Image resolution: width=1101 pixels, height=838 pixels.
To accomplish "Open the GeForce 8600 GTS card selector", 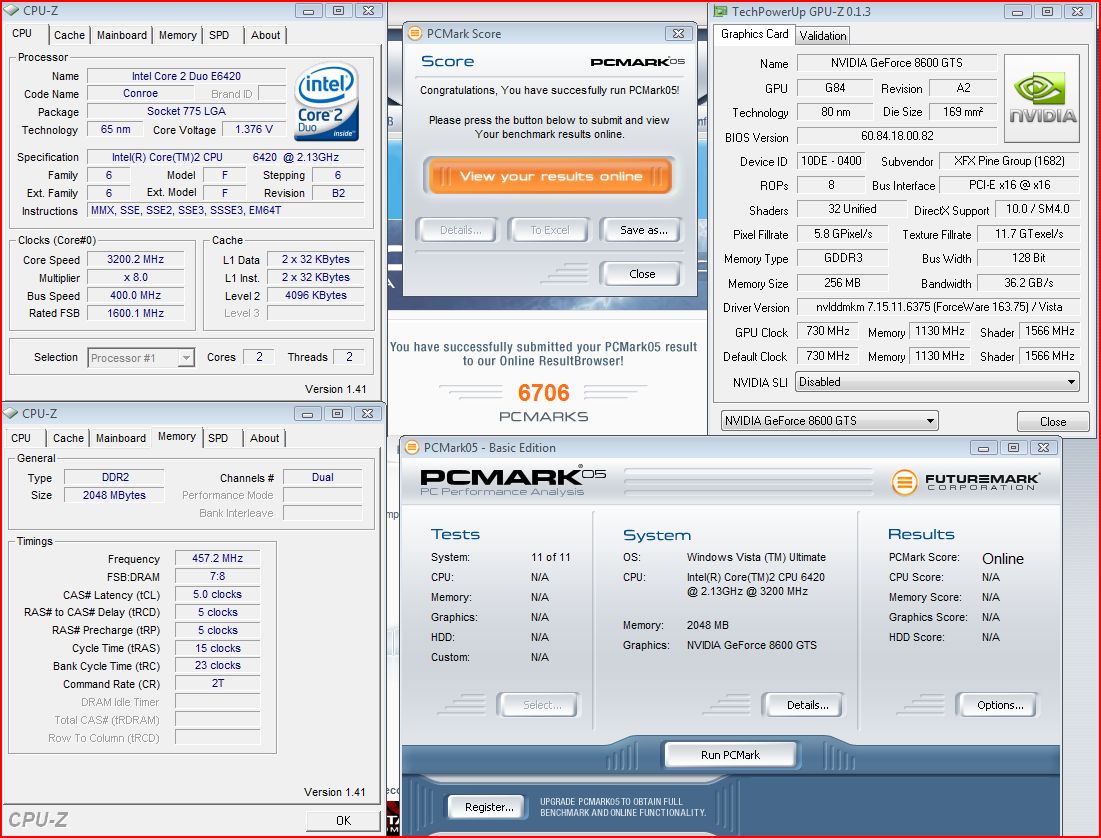I will click(x=829, y=421).
